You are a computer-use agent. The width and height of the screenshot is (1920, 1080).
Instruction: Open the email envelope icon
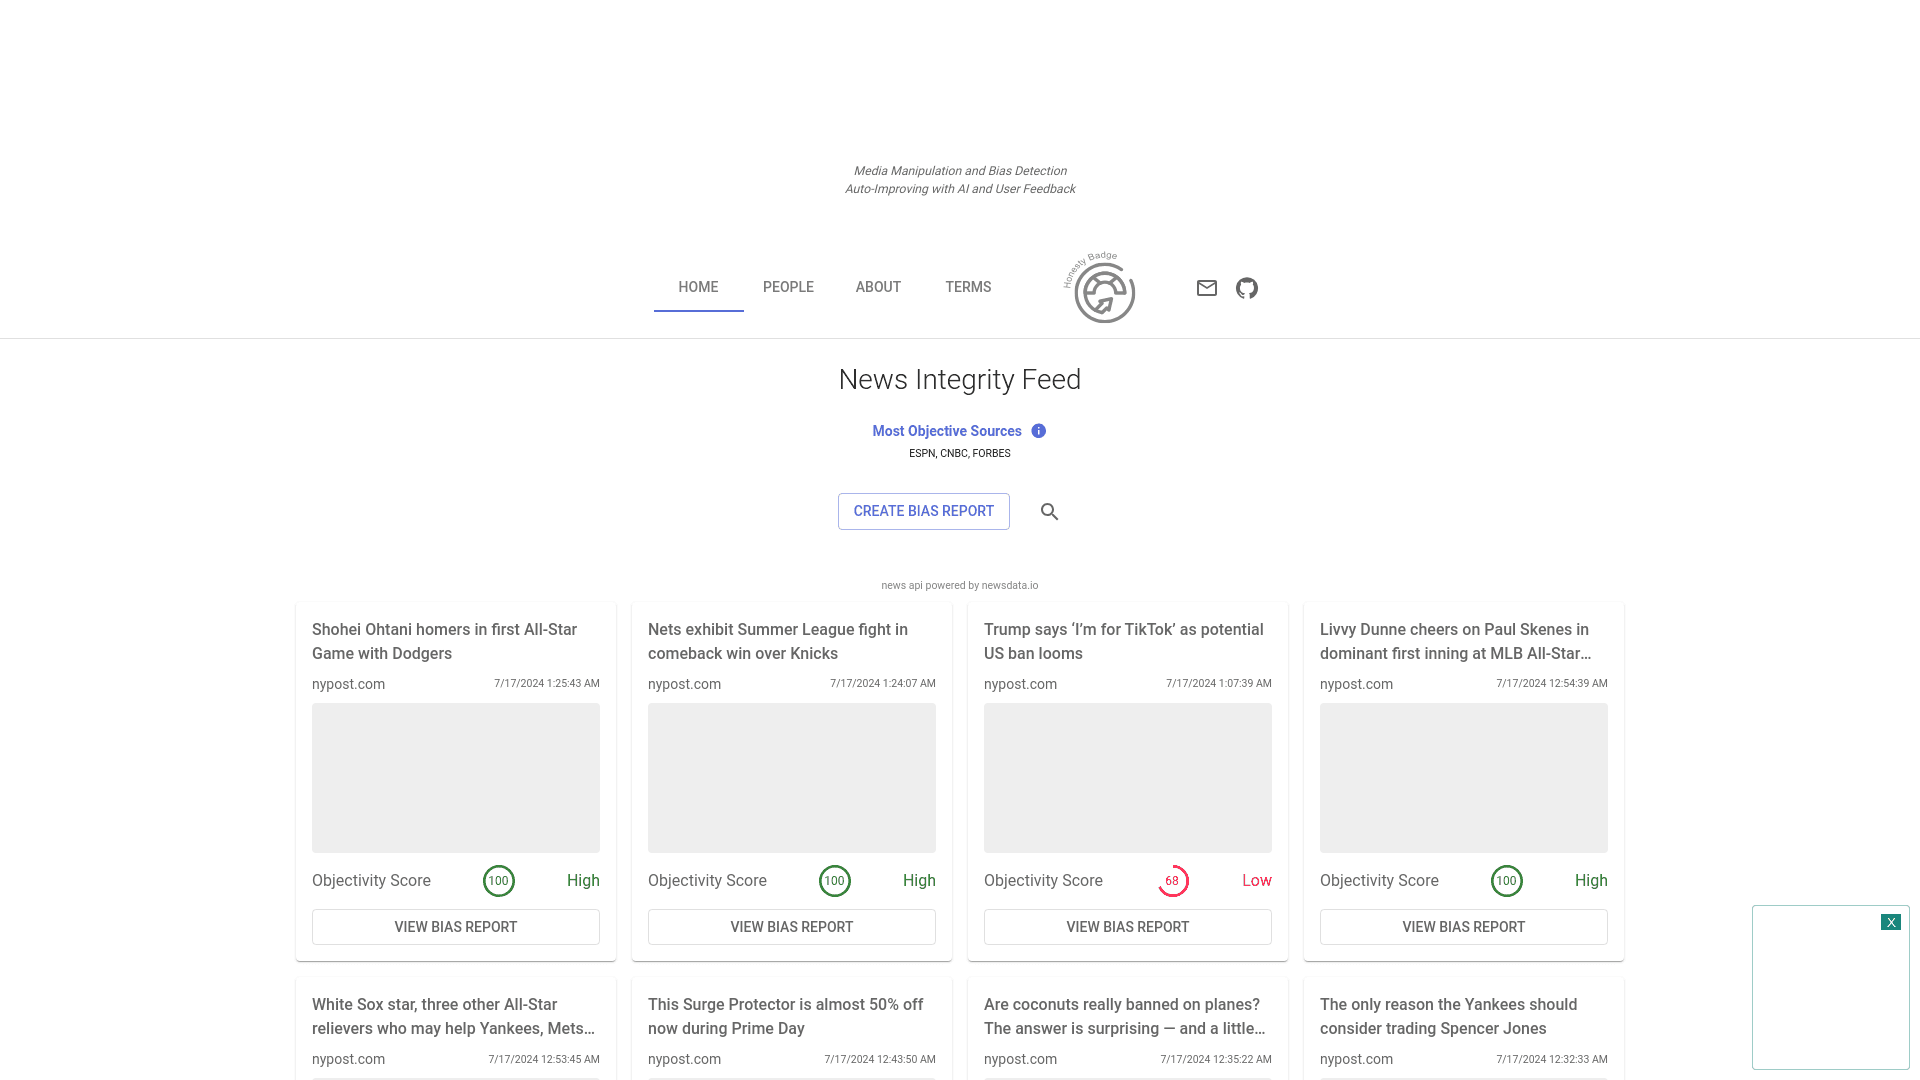1207,288
